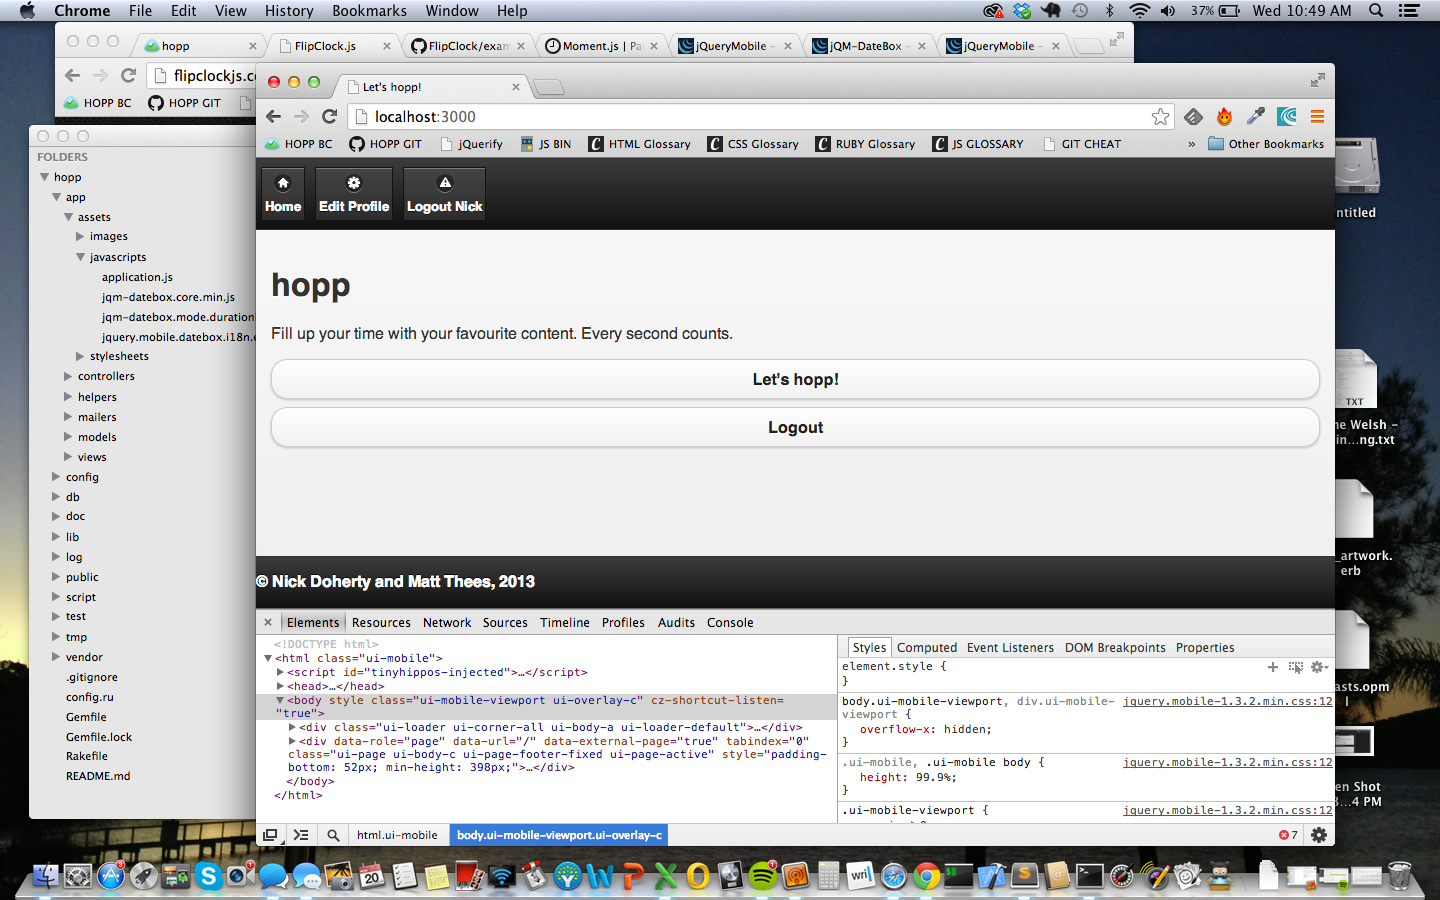
Task: Open the Computed styles pane
Action: pos(927,648)
